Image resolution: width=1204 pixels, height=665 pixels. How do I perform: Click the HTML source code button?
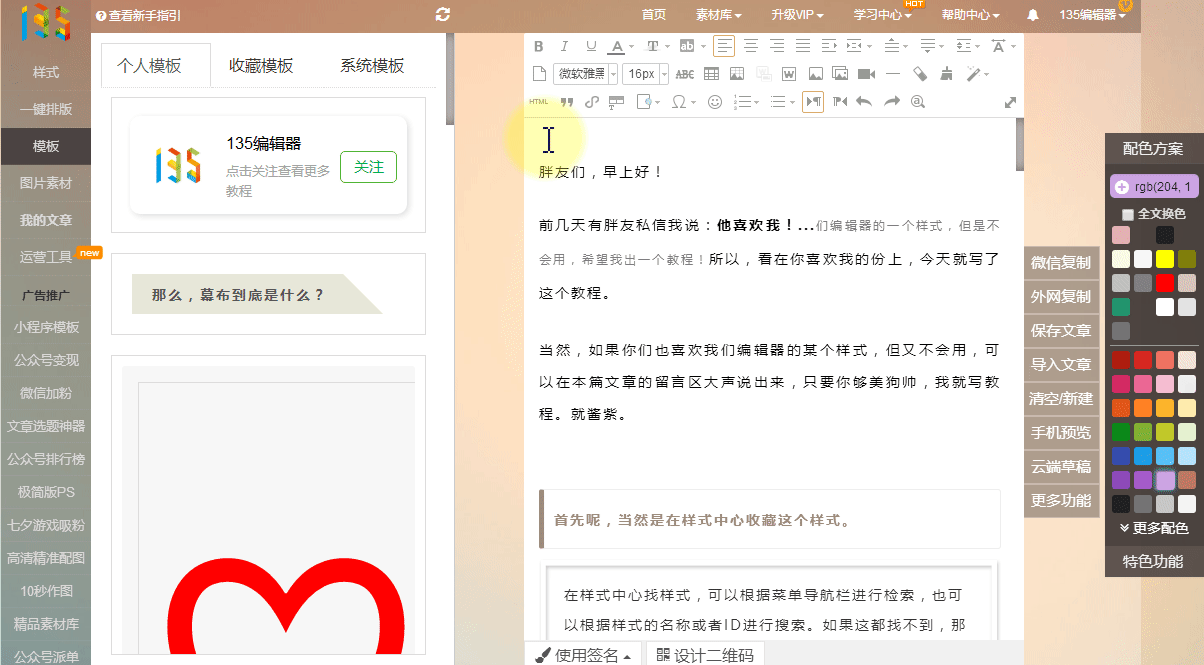tap(539, 102)
